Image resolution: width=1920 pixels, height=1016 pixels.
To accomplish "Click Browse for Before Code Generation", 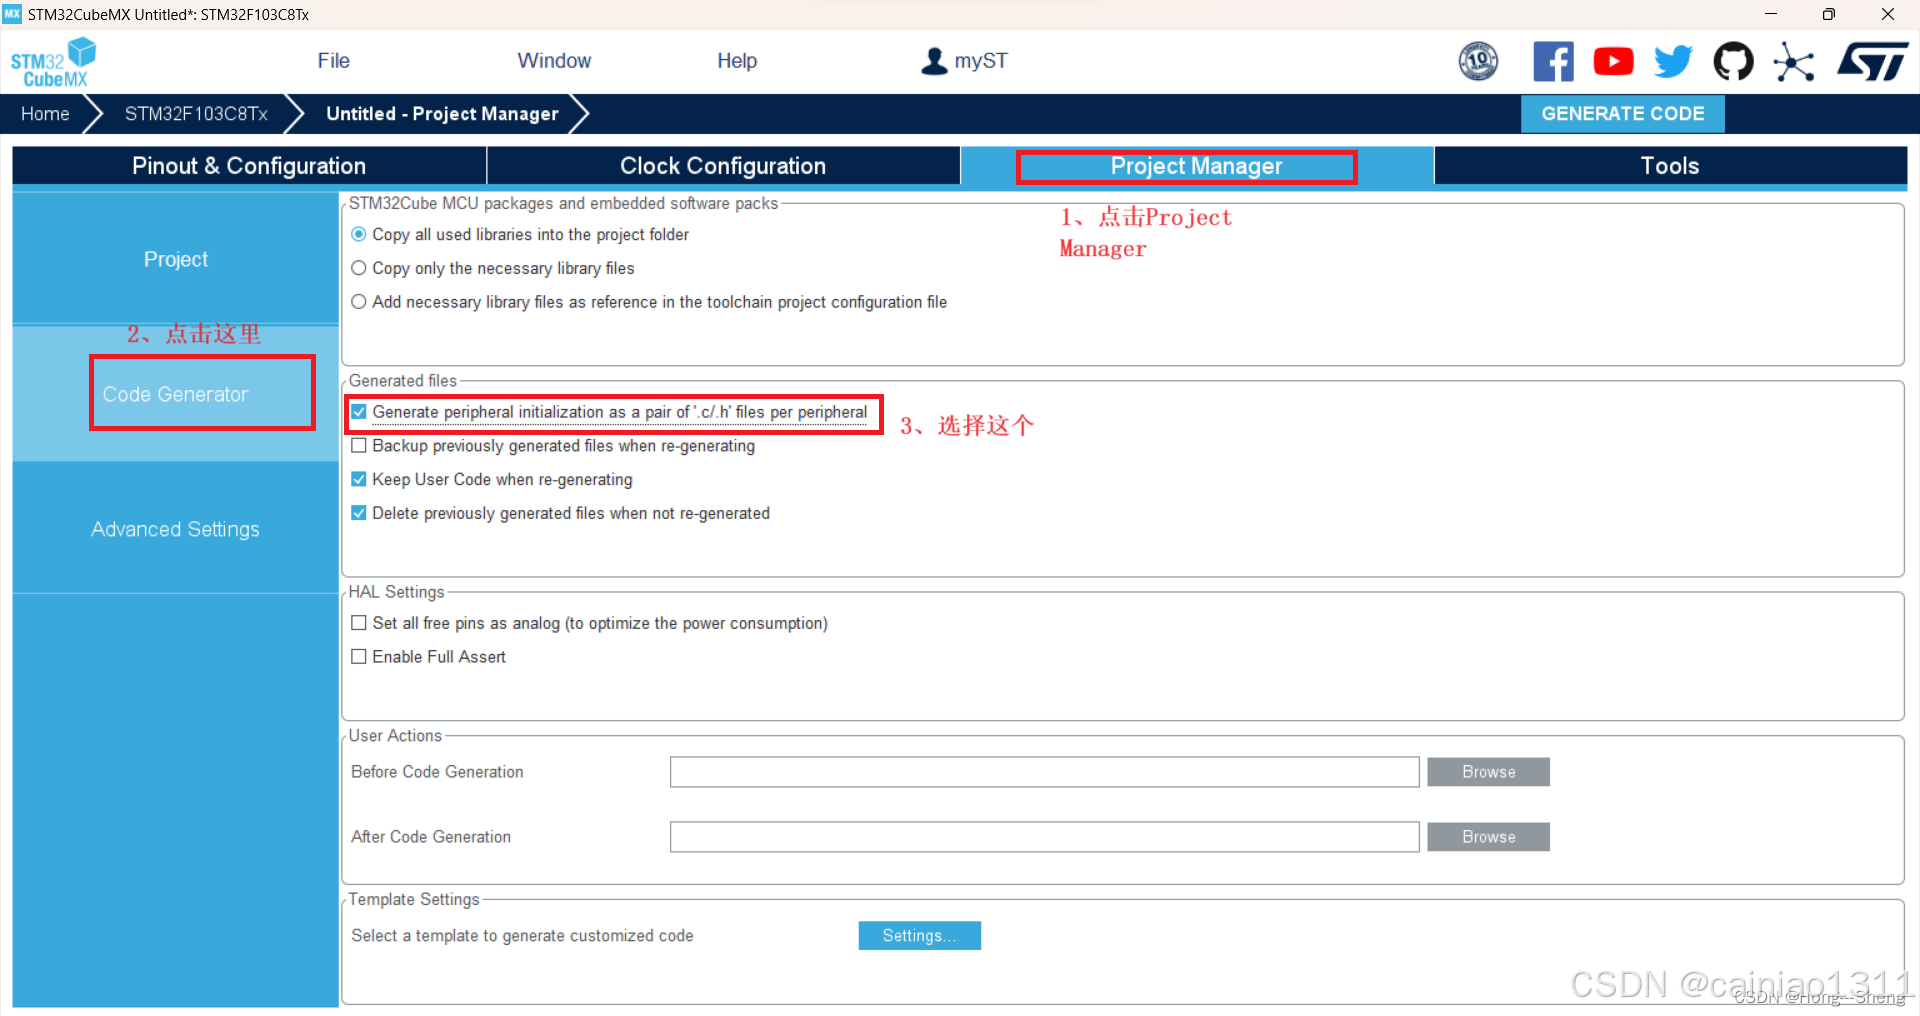I will (x=1489, y=772).
